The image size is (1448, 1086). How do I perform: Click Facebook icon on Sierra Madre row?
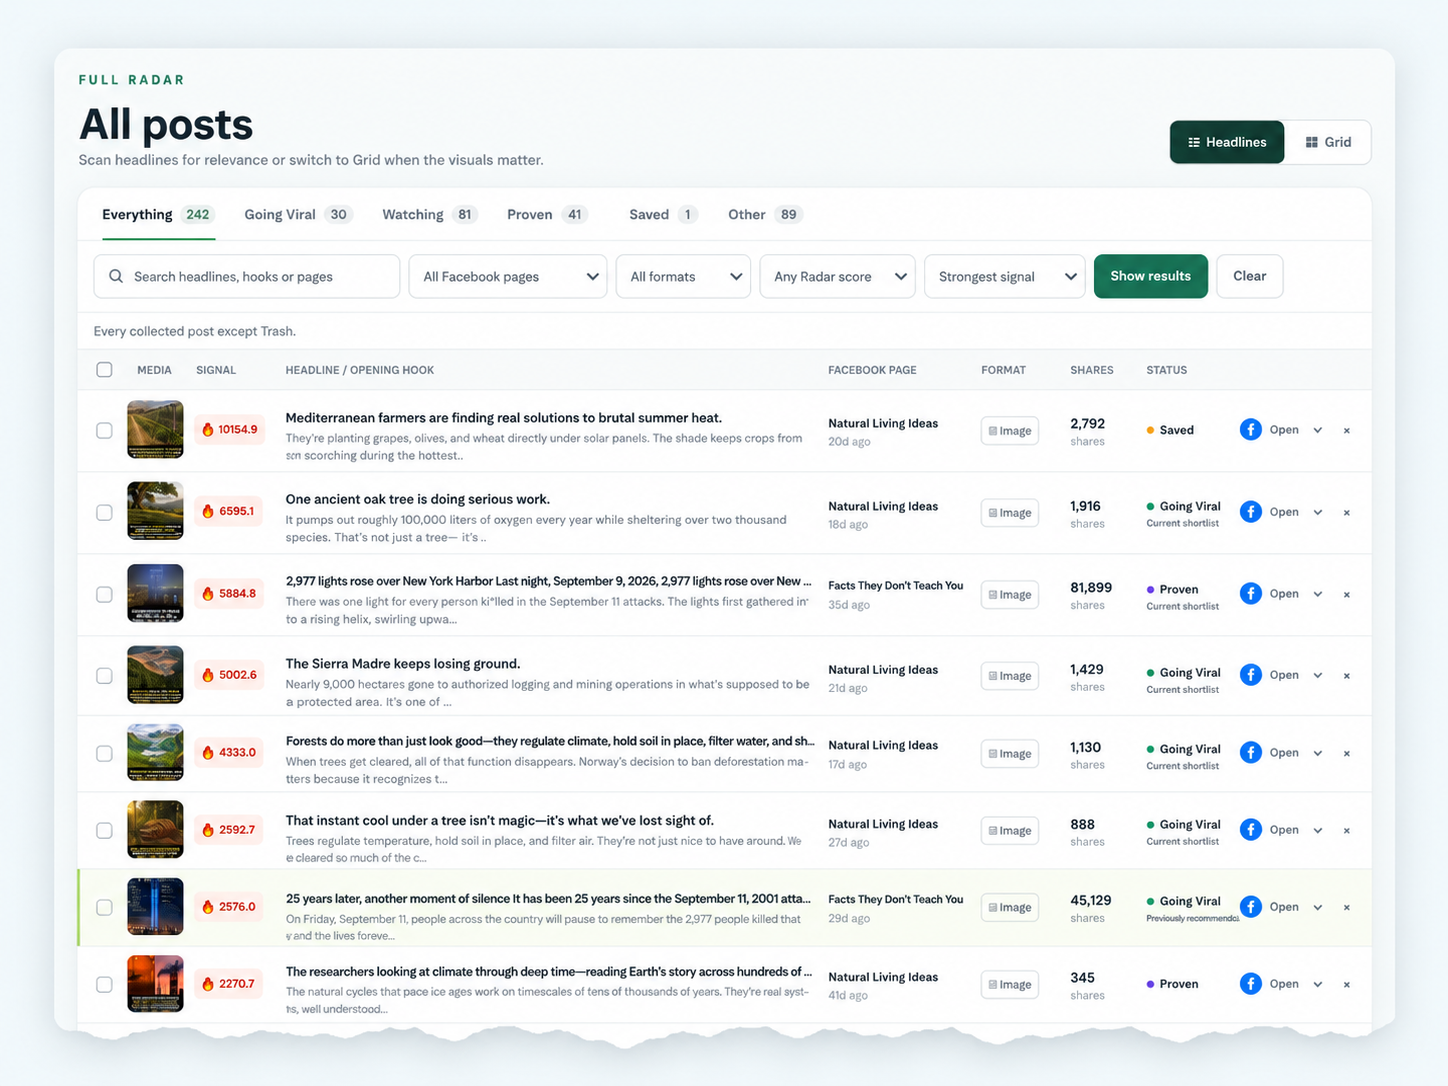(x=1250, y=675)
